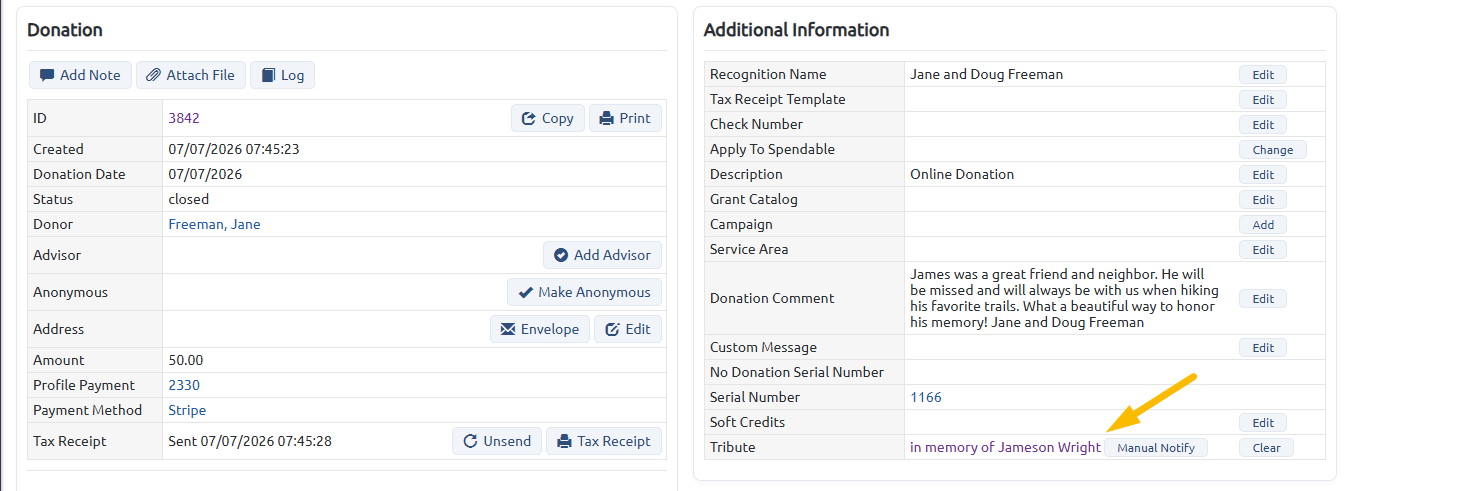Screen dimensions: 1462x491
Task: Select recognition name Jane and Doug Freeman
Action: 987,74
